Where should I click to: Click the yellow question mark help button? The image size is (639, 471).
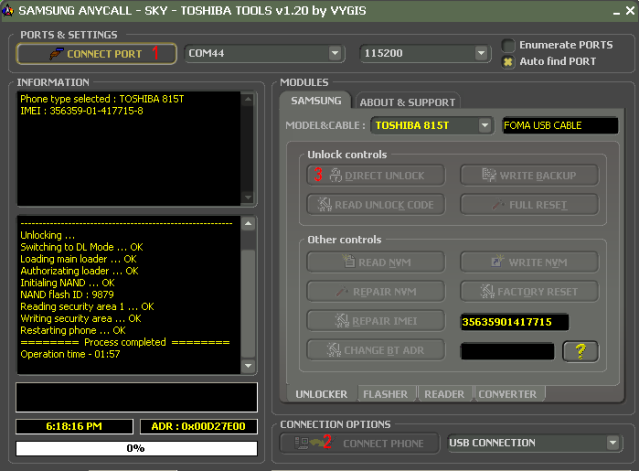click(x=580, y=351)
